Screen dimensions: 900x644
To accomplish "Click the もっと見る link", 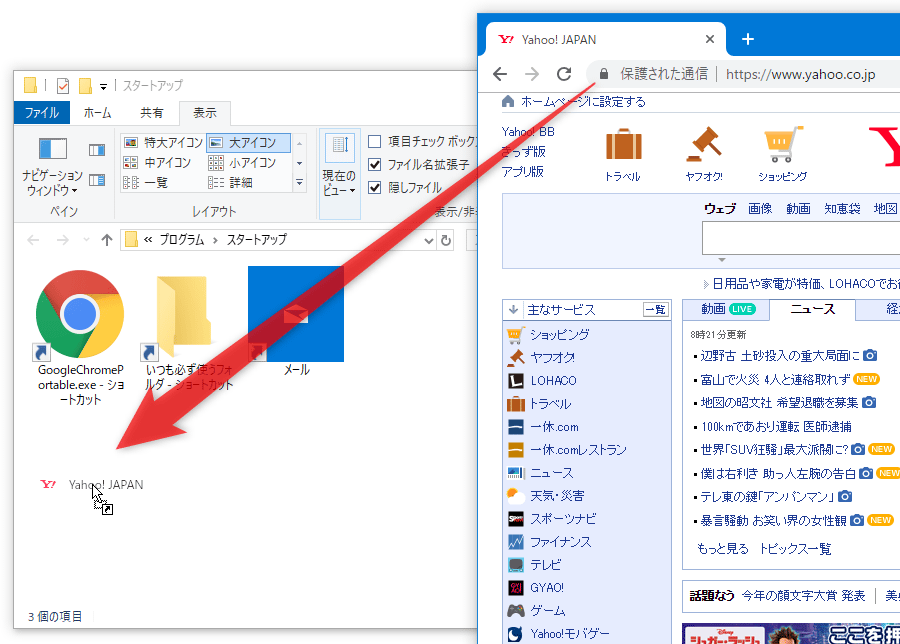I will point(723,549).
